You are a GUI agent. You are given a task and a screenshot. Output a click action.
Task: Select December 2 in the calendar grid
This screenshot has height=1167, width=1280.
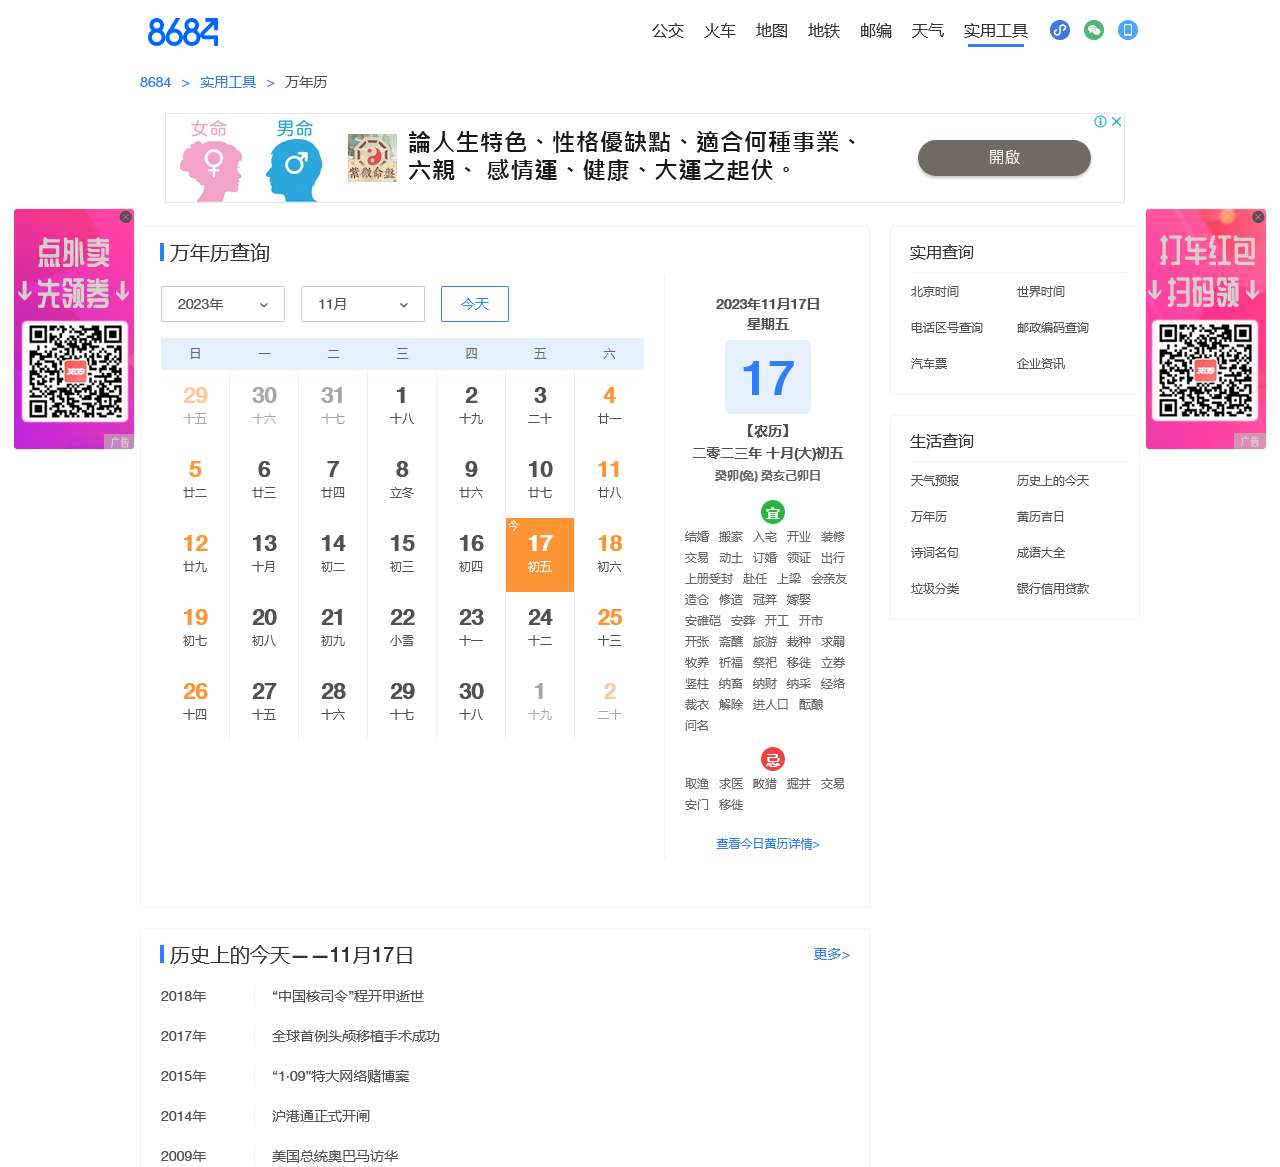click(609, 703)
